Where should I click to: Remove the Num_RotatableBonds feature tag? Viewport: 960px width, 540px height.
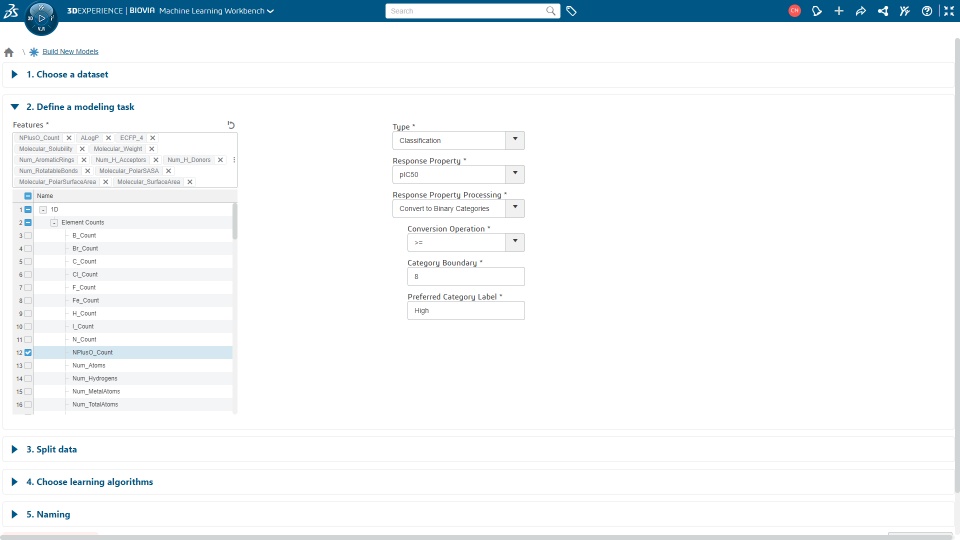point(88,171)
